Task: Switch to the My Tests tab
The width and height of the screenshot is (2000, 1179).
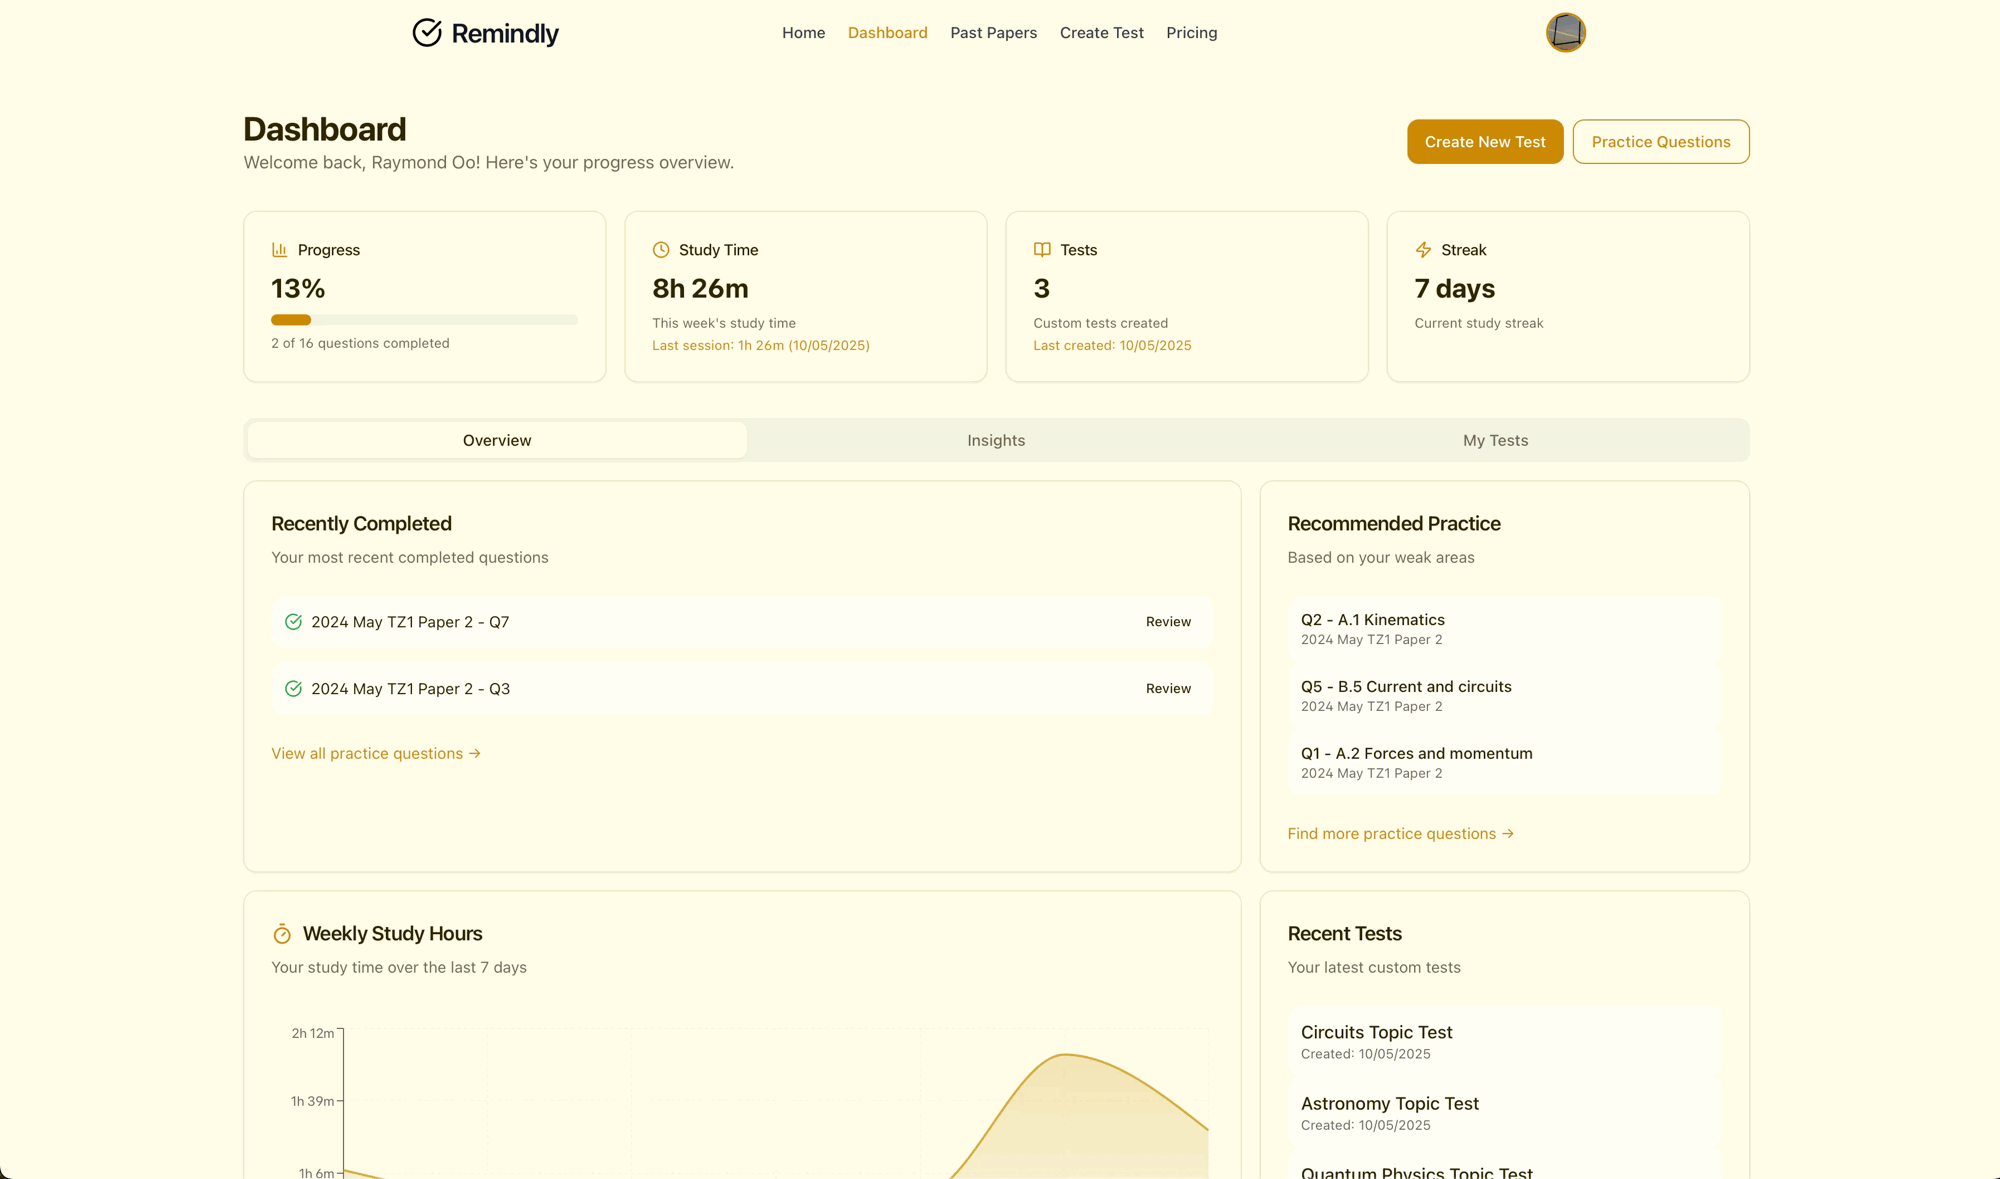Action: click(x=1495, y=440)
